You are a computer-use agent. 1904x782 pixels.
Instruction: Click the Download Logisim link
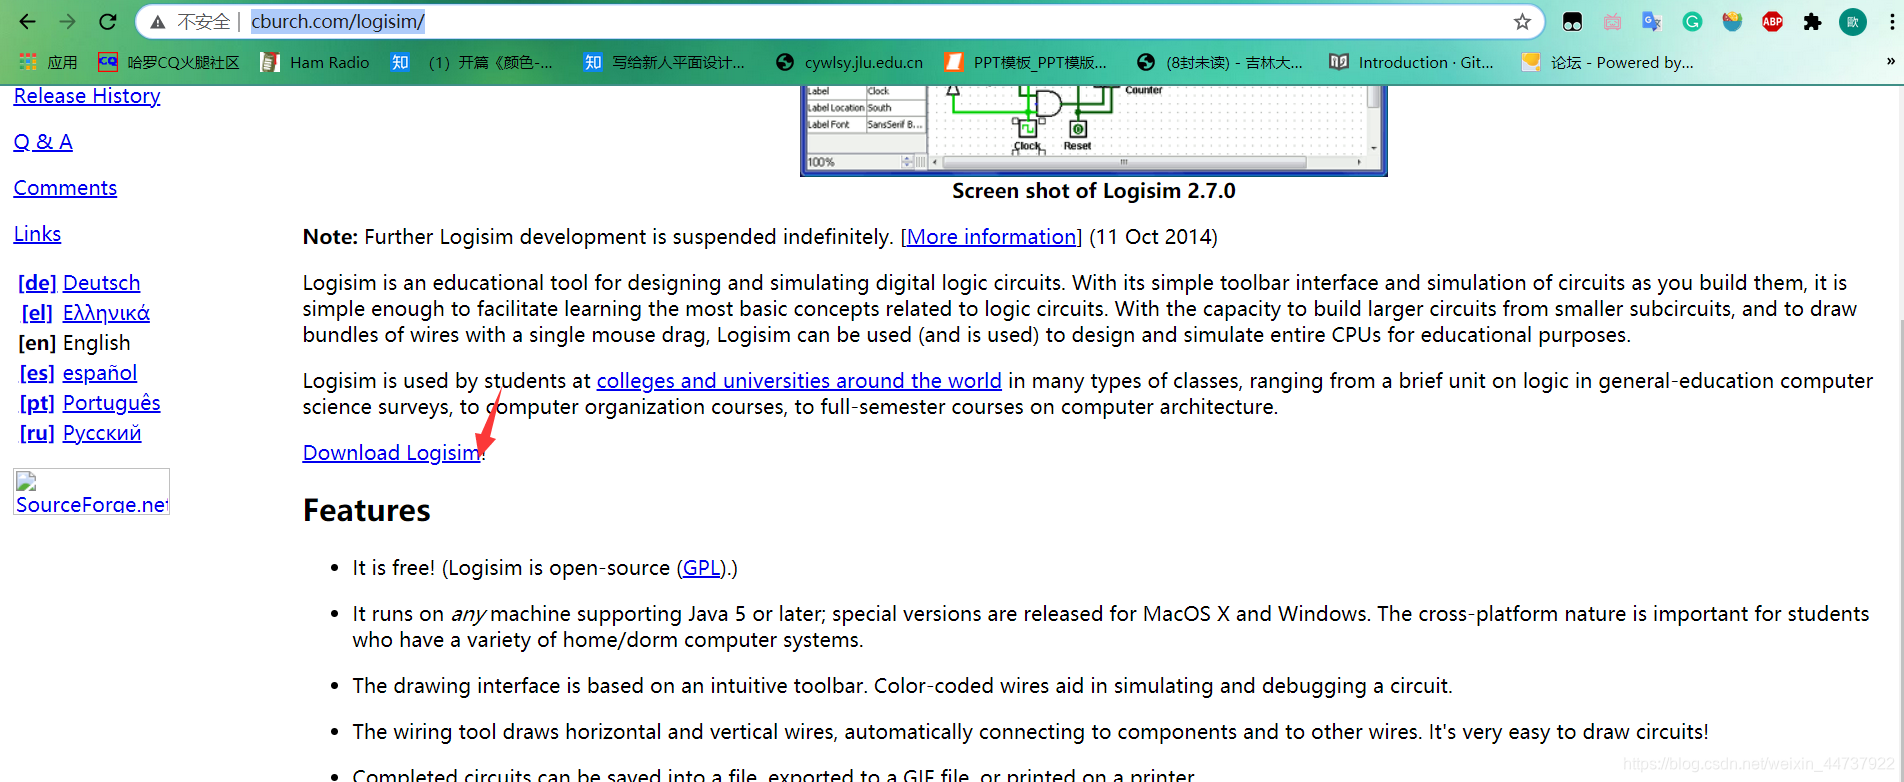coord(391,453)
